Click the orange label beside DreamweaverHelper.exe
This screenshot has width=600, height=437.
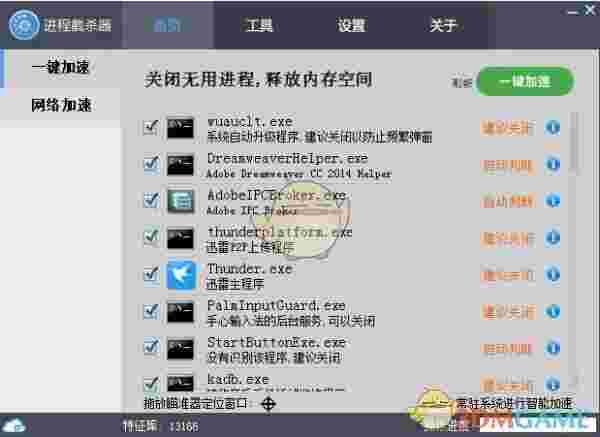[x=507, y=165]
